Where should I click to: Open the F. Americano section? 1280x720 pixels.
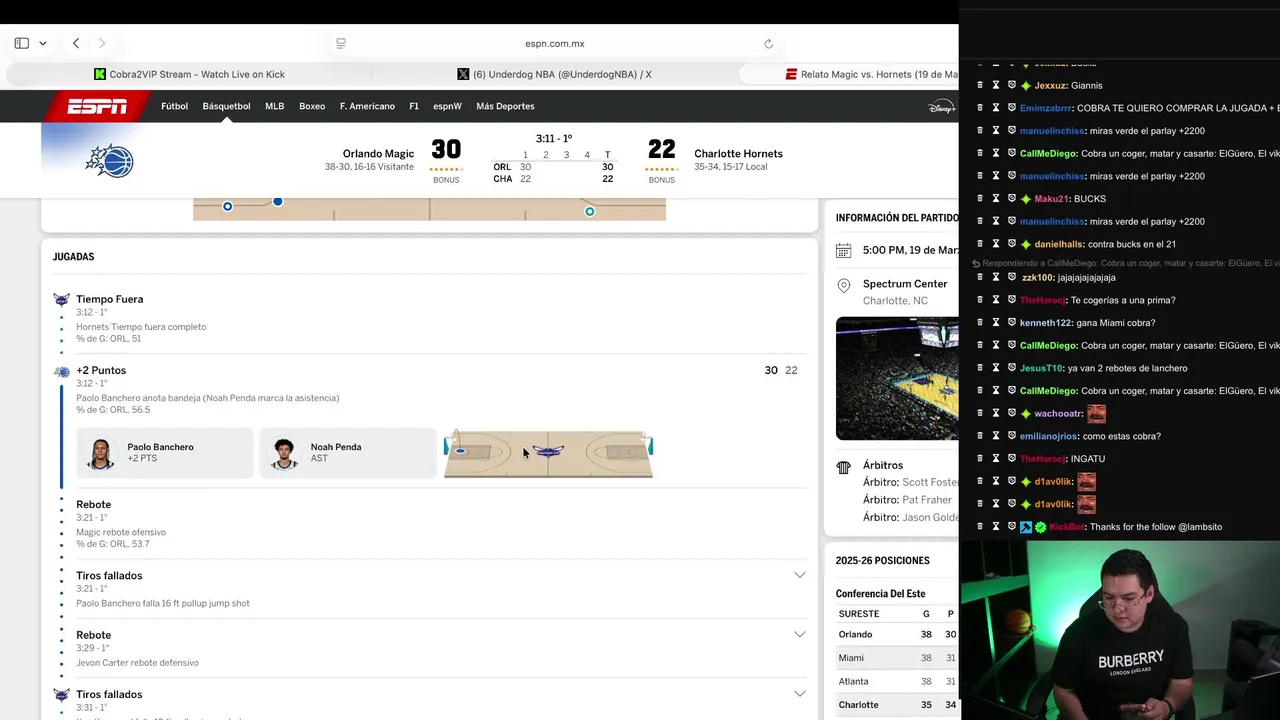click(x=367, y=106)
